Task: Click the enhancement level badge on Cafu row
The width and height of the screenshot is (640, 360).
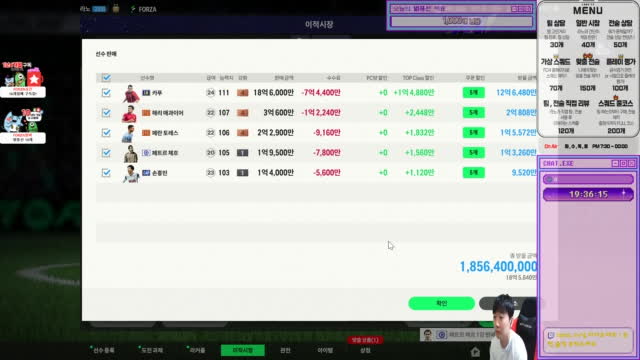Action: tap(242, 93)
